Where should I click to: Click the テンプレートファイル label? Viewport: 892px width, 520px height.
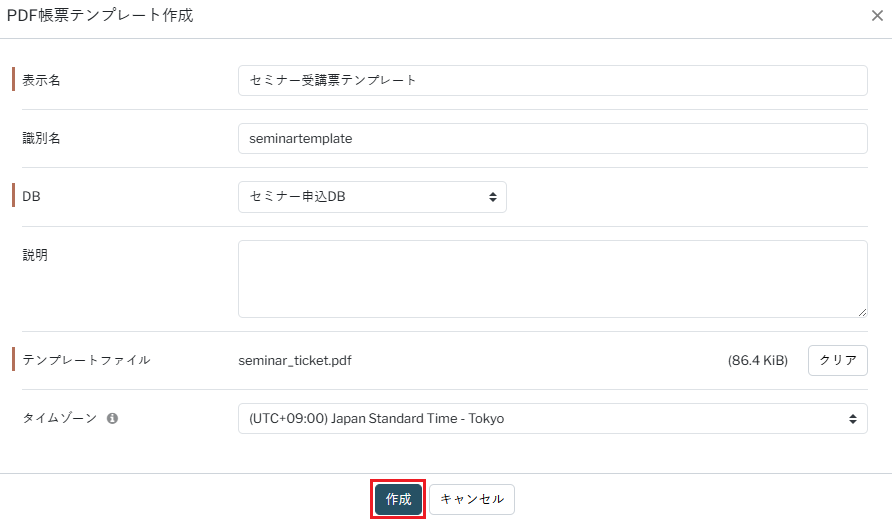(86, 360)
